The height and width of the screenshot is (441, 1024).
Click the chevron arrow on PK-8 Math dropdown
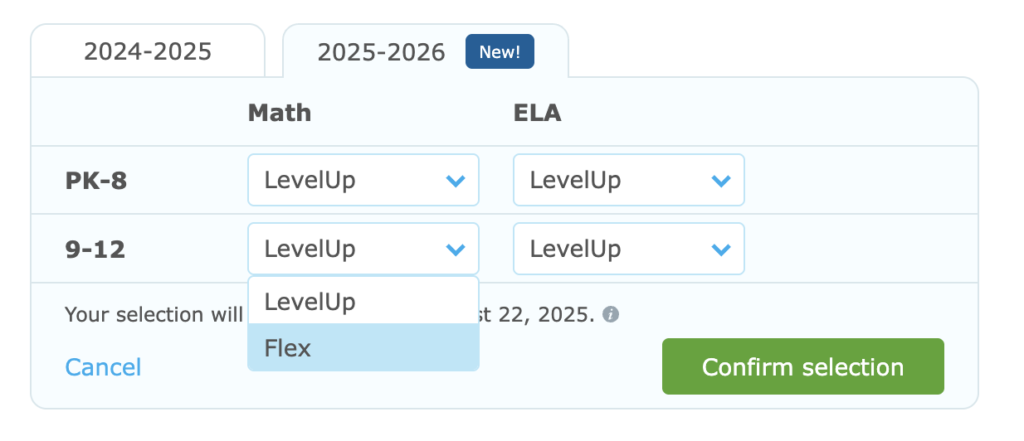455,180
